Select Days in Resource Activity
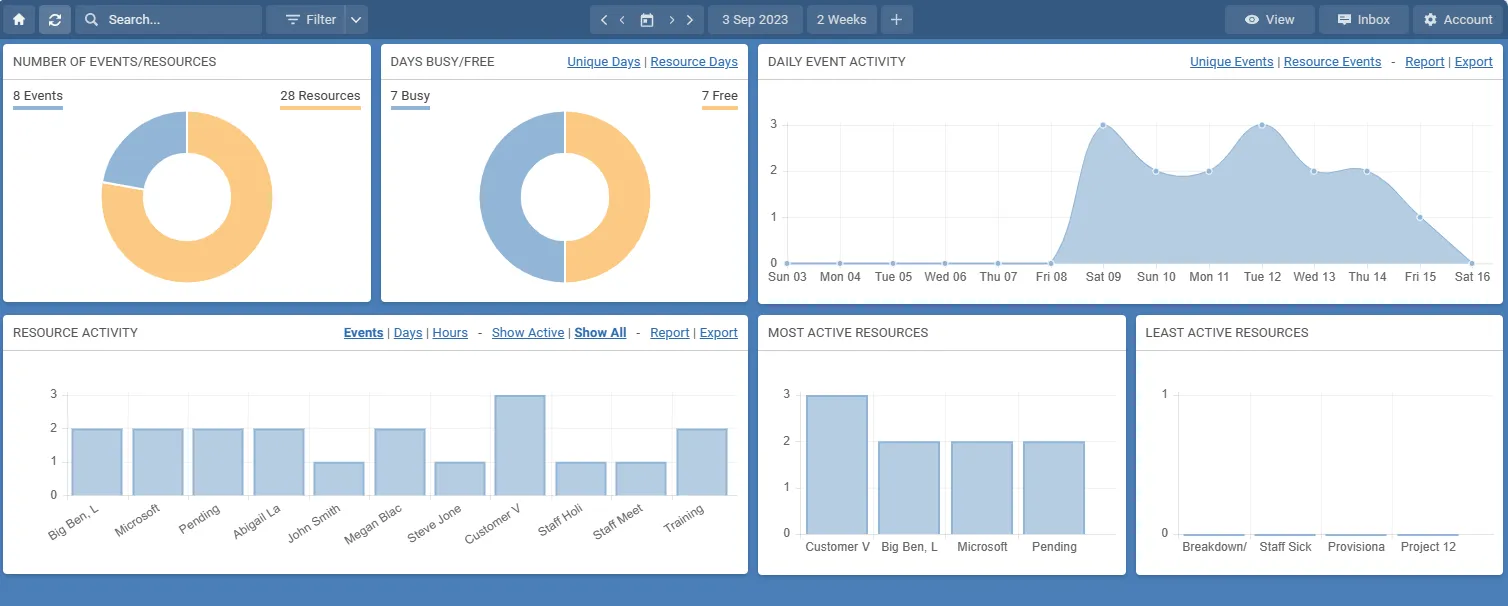Image resolution: width=1508 pixels, height=606 pixels. point(408,333)
